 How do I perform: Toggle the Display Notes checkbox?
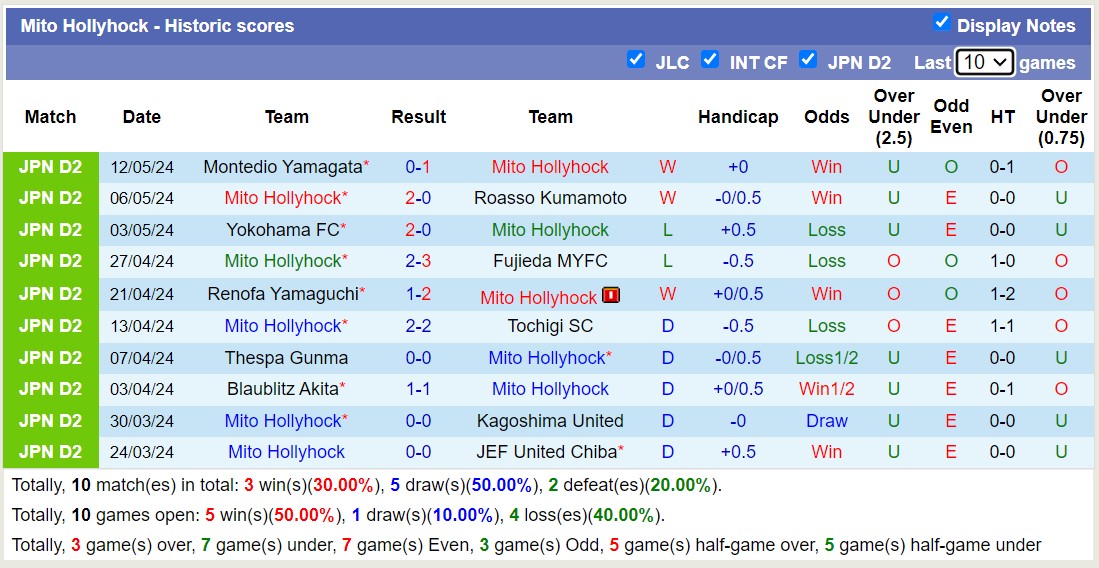point(941,23)
